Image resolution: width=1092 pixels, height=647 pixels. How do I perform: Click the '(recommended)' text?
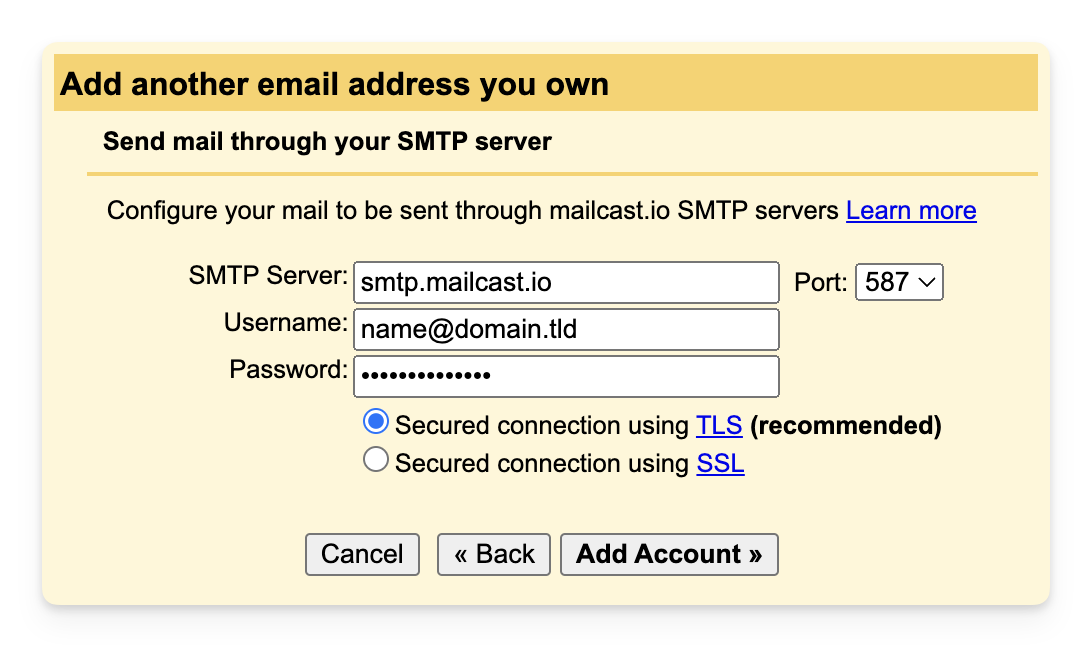coord(845,426)
